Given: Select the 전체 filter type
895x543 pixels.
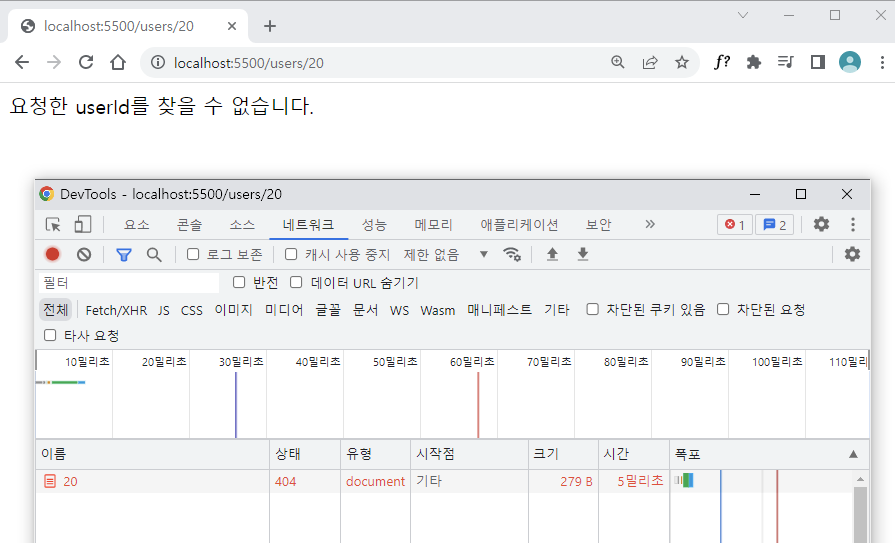Looking at the screenshot, I should click(55, 309).
